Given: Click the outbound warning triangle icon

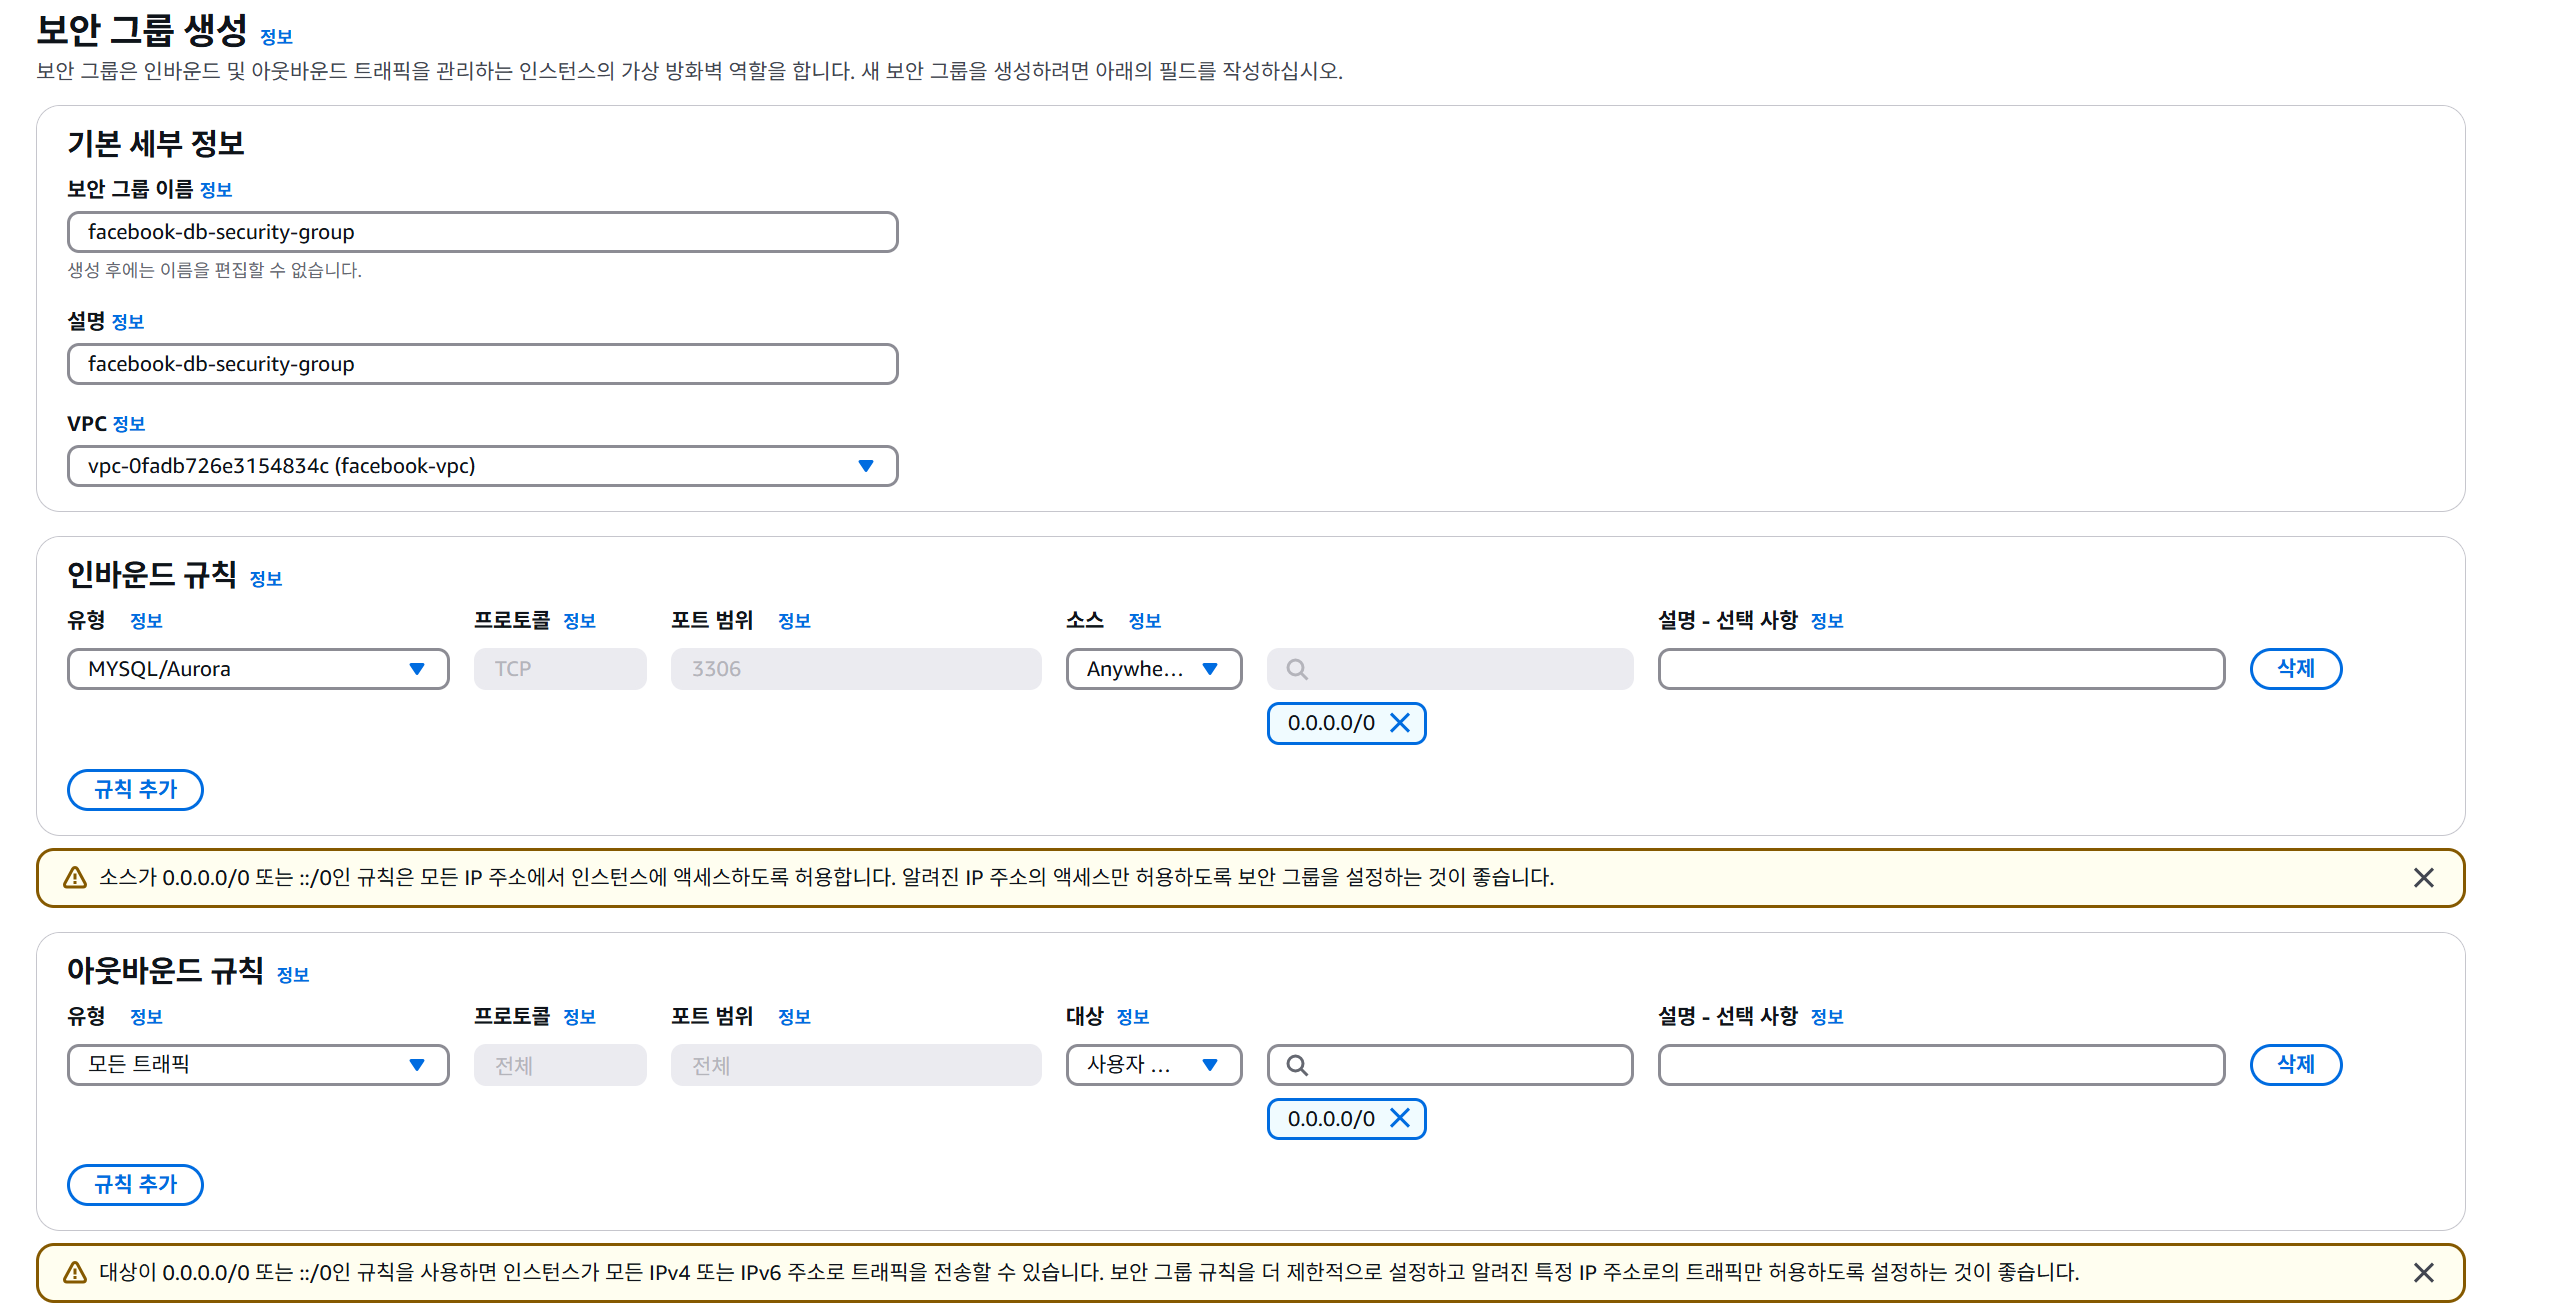Looking at the screenshot, I should (75, 1272).
